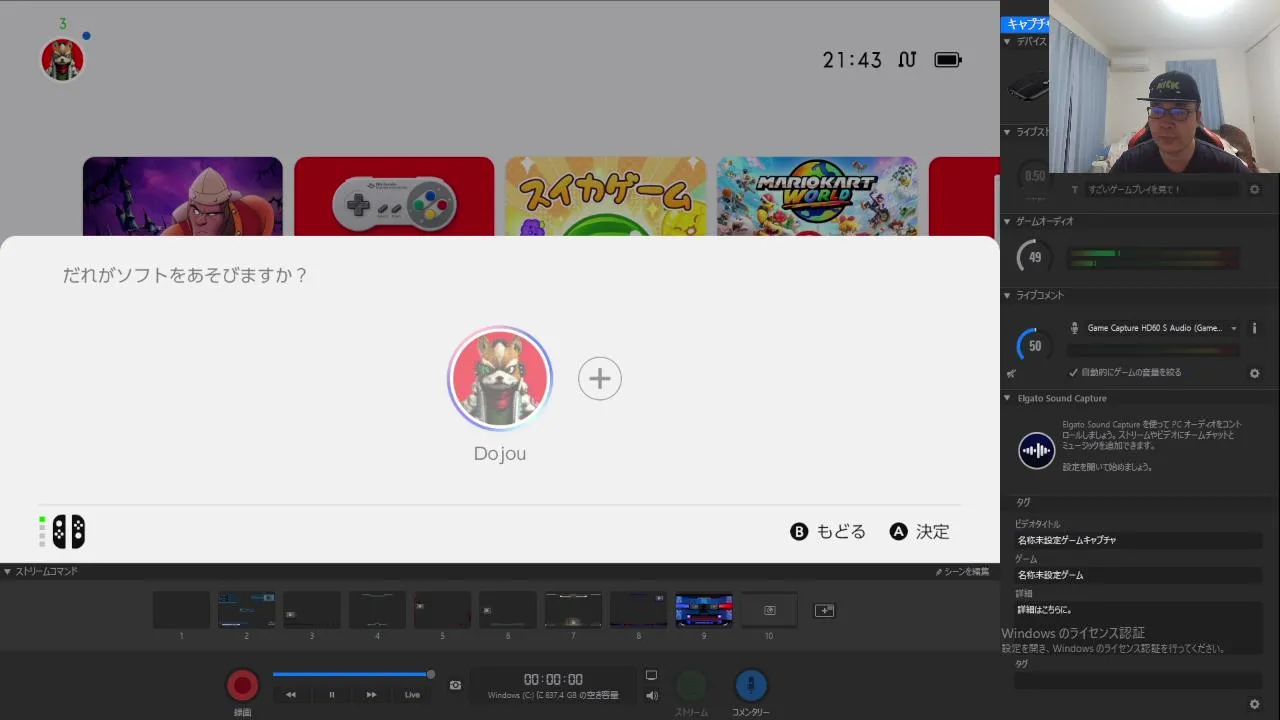This screenshot has width=1280, height=720.
Task: Open Game Capture HD60 S Audio dropdown
Action: 1160,328
